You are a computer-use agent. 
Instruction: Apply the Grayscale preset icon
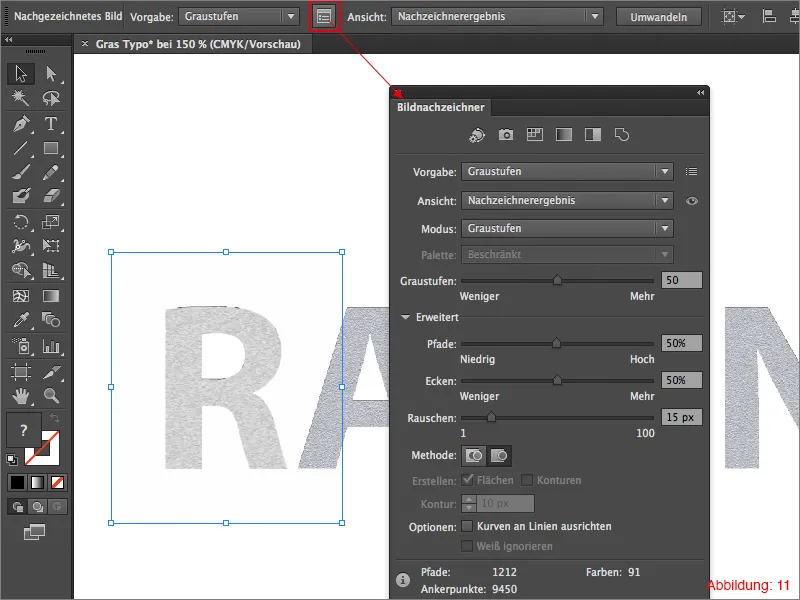coord(564,135)
